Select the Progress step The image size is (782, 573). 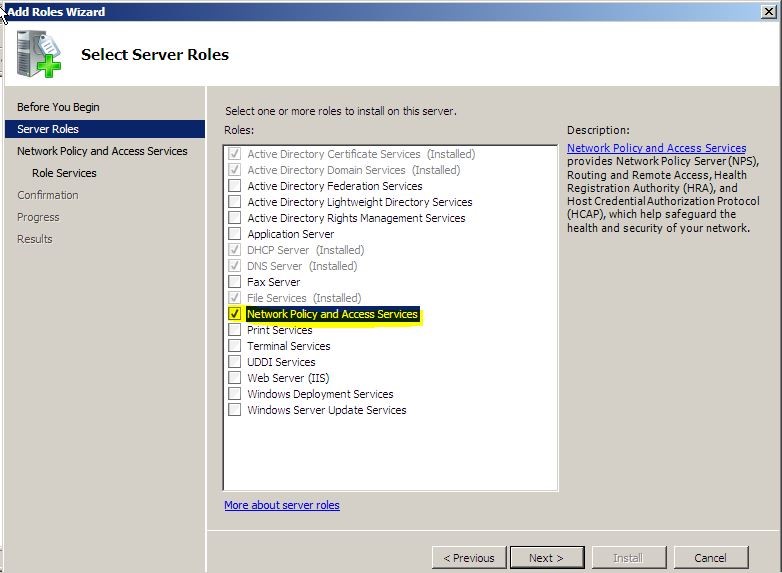click(38, 217)
